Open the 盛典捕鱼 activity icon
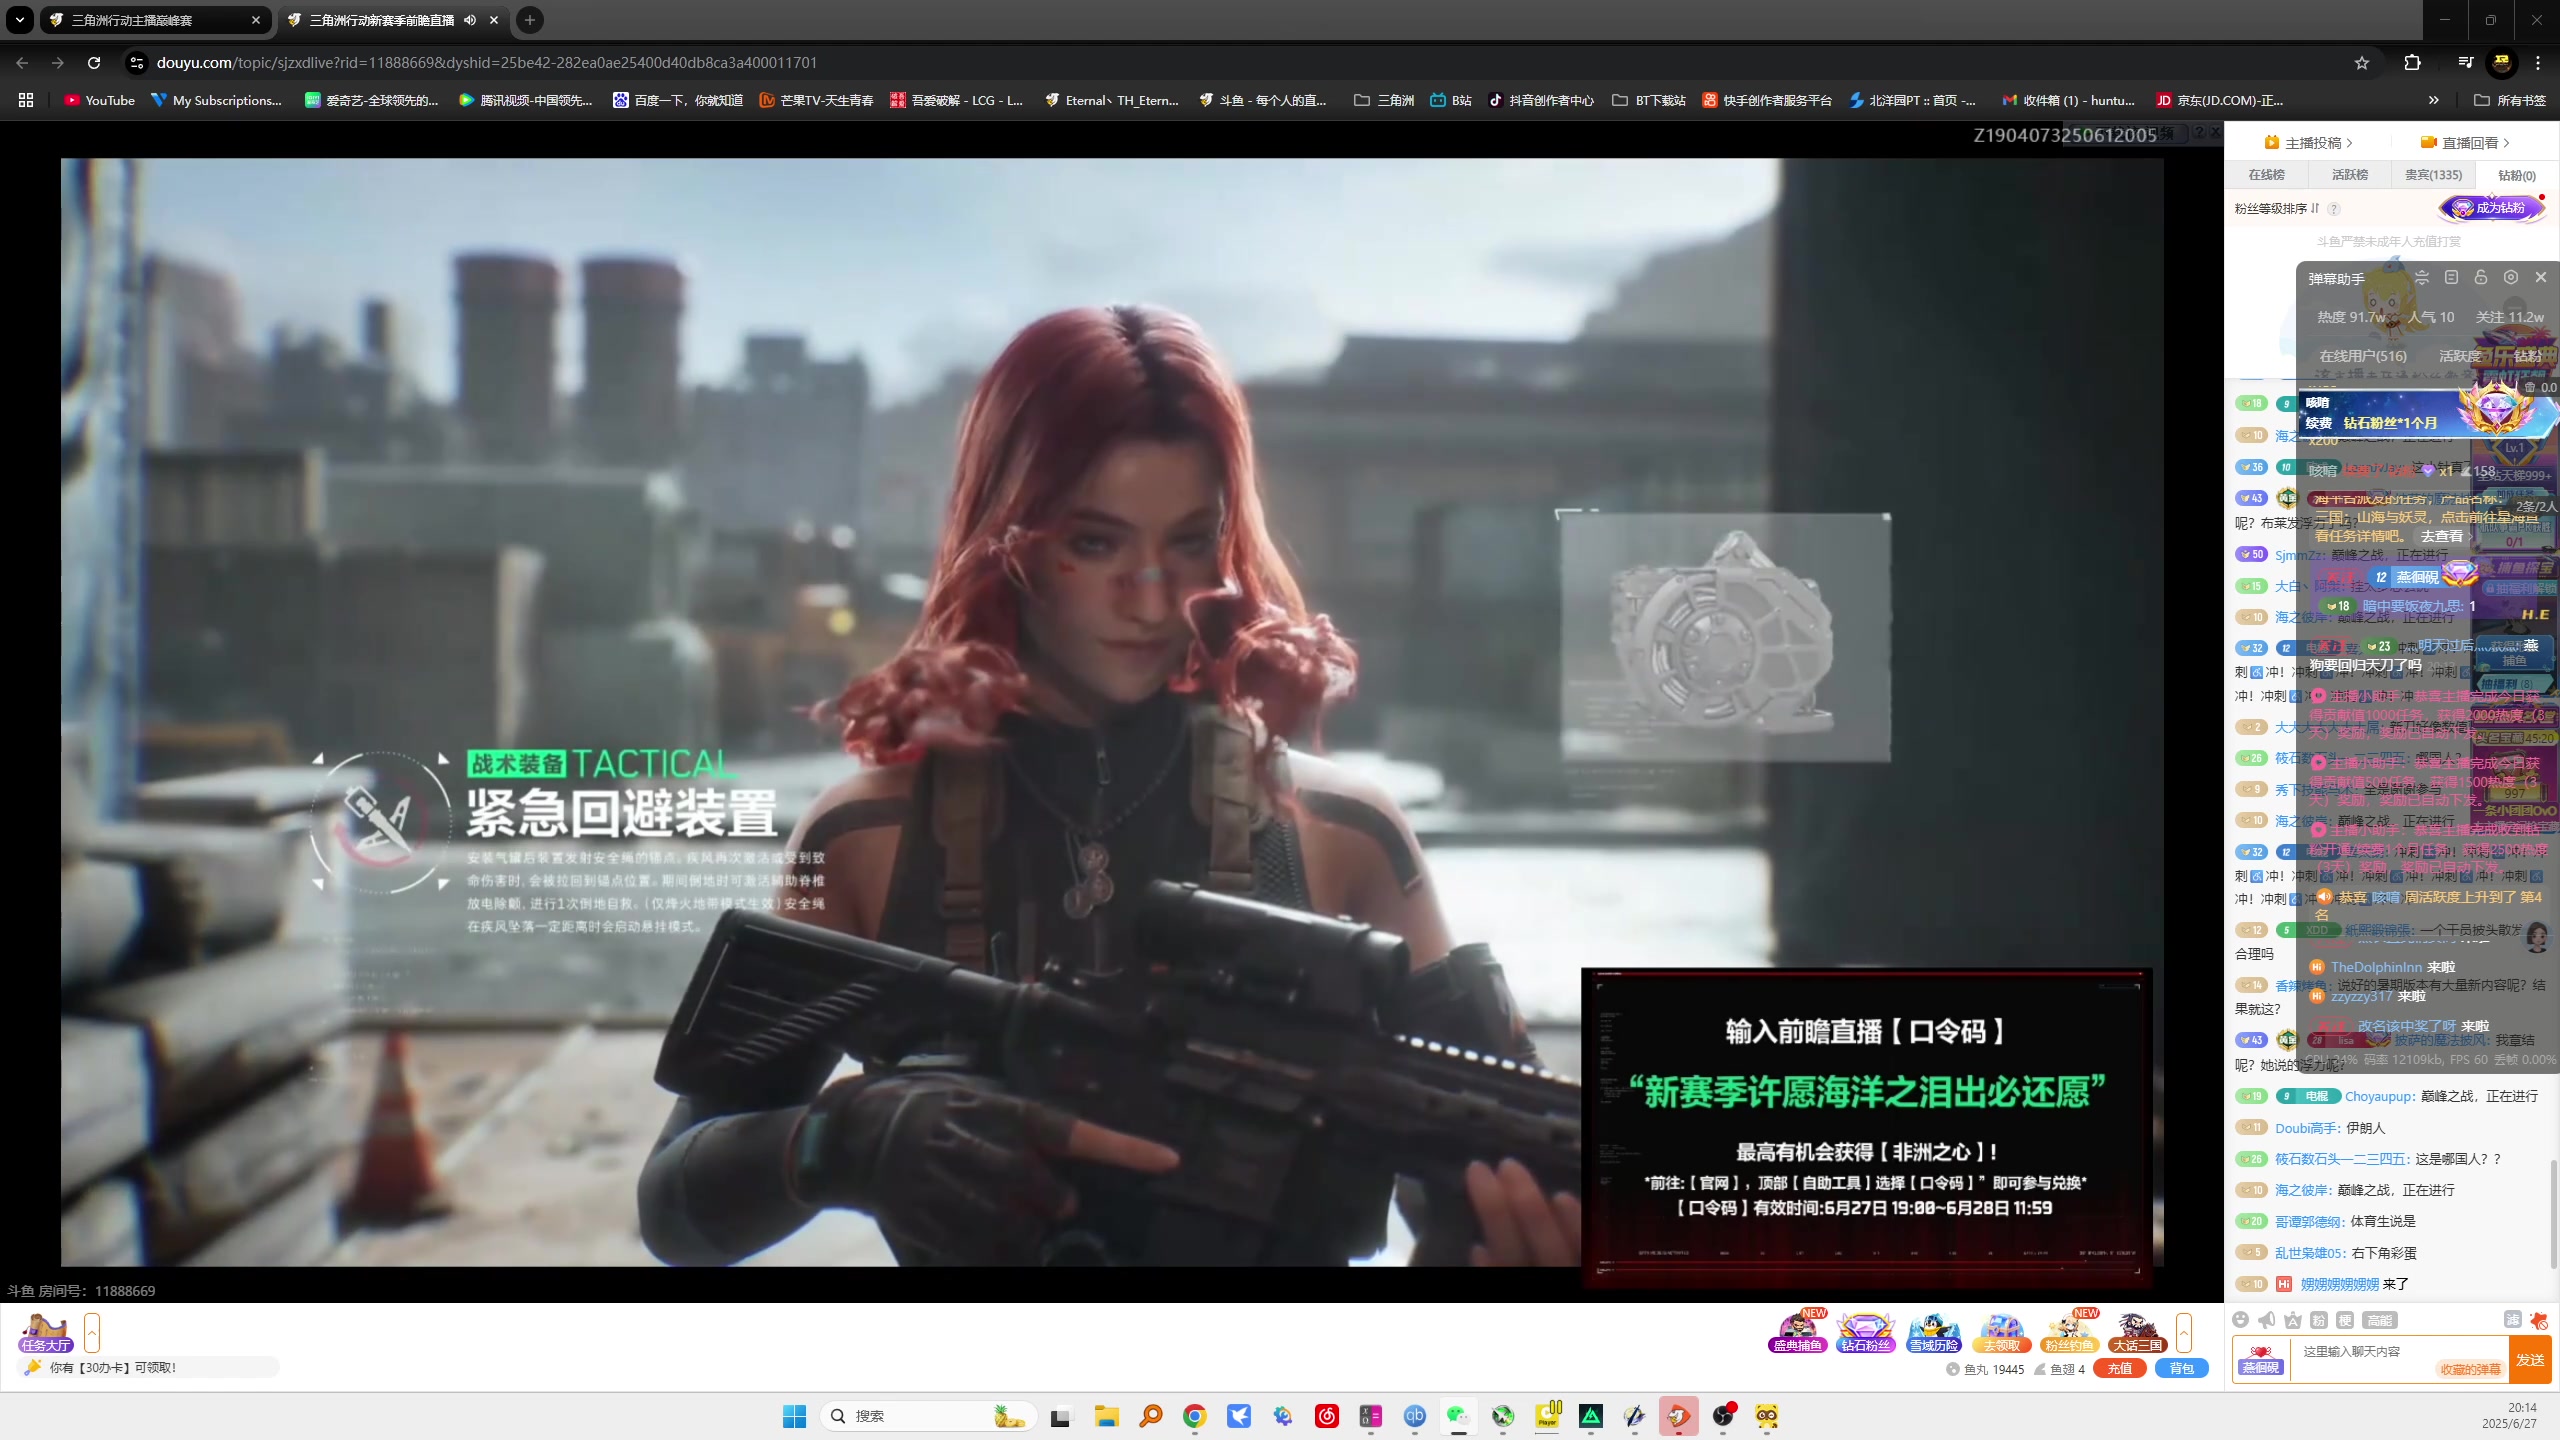Image resolution: width=2560 pixels, height=1440 pixels. (x=1798, y=1333)
